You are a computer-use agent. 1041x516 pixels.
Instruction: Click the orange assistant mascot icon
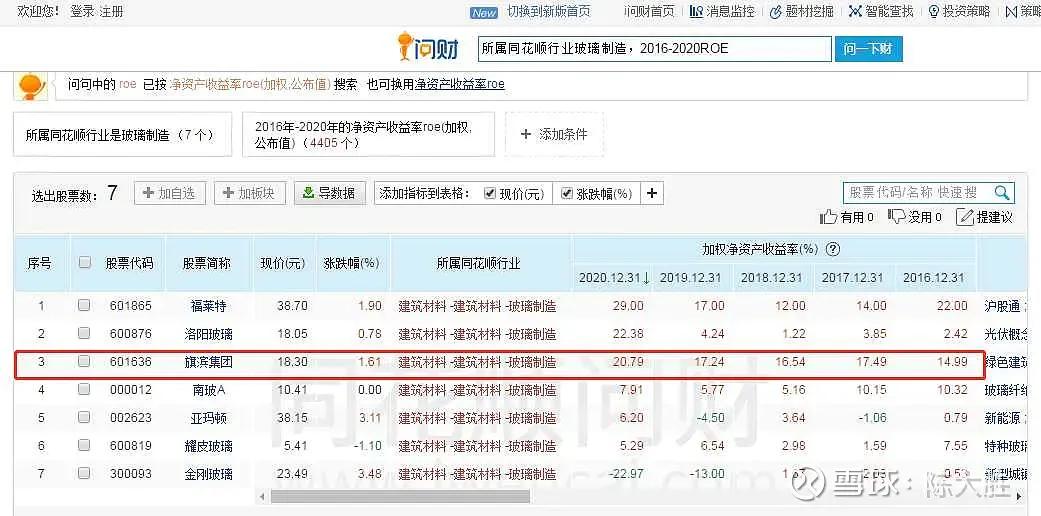click(x=31, y=86)
